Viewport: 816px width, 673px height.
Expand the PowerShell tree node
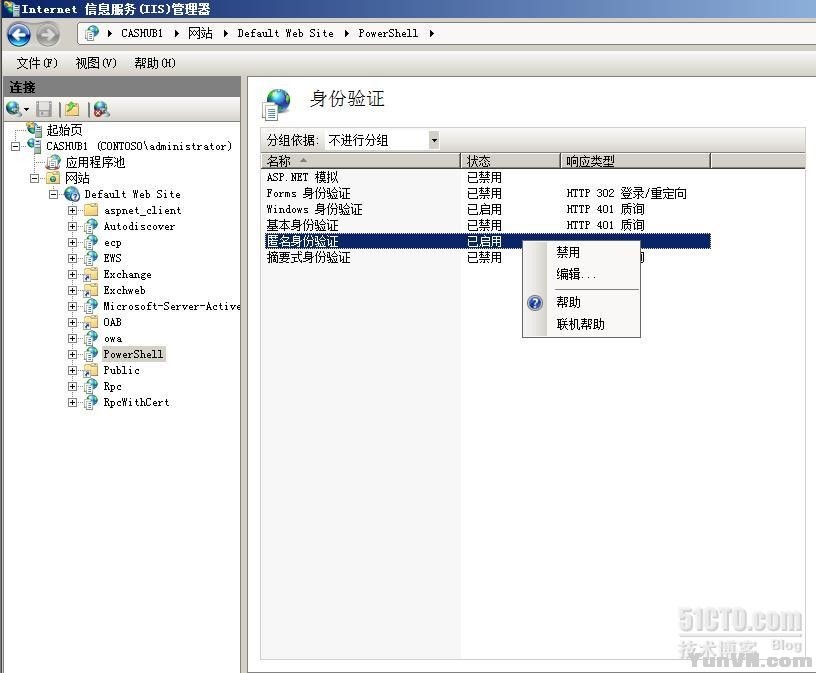(72, 354)
